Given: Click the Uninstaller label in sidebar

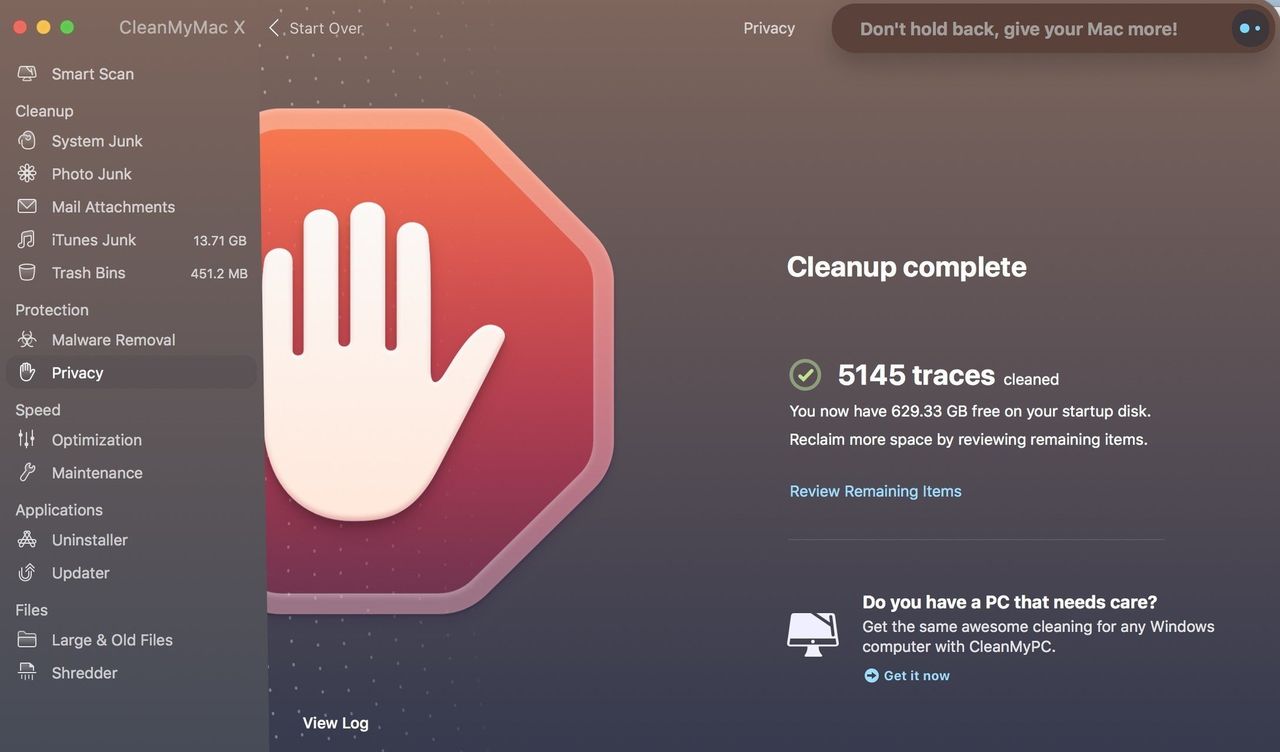Looking at the screenshot, I should click(x=90, y=540).
